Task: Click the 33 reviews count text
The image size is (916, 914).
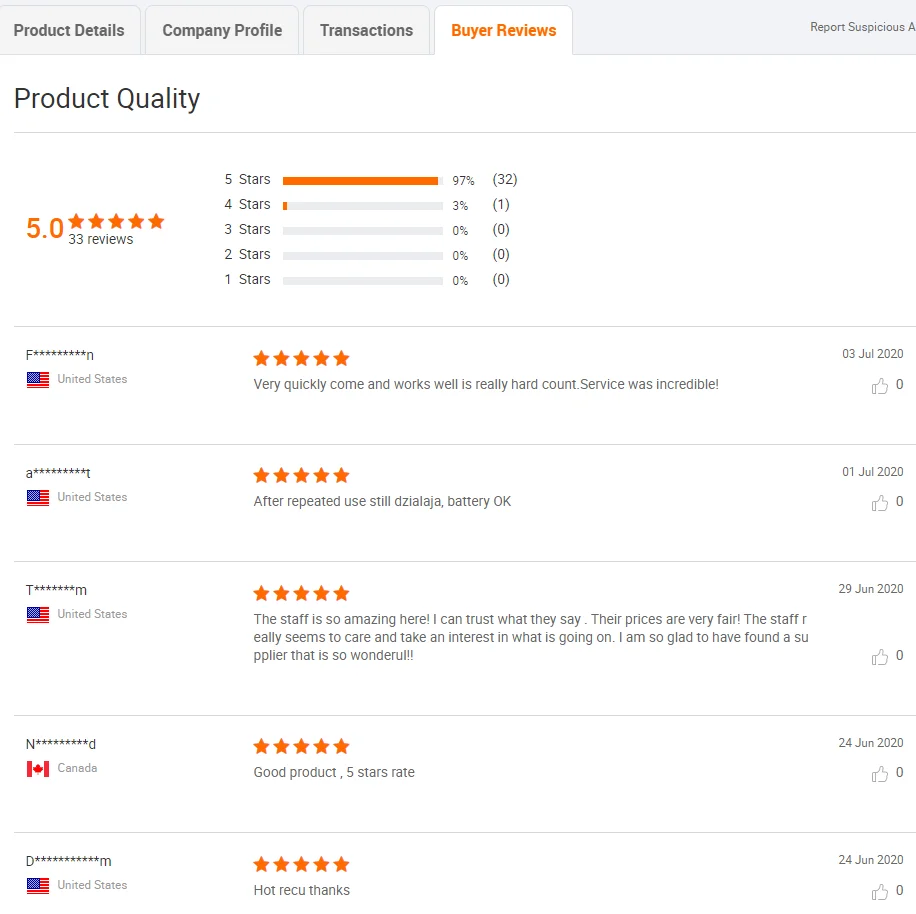Action: pos(100,240)
